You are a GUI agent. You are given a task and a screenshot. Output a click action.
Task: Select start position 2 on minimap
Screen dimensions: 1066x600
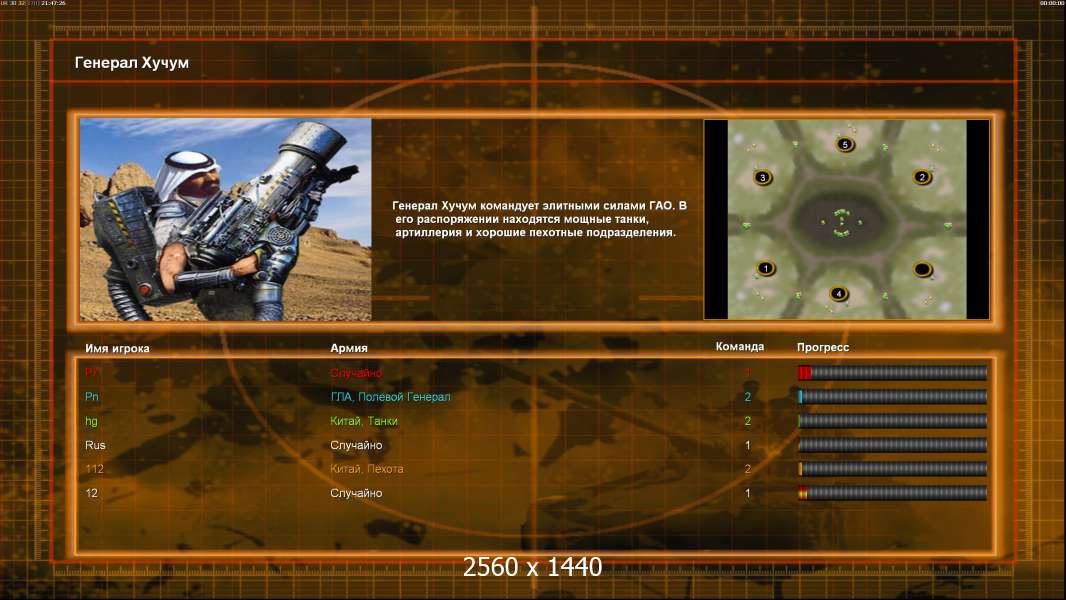922,177
